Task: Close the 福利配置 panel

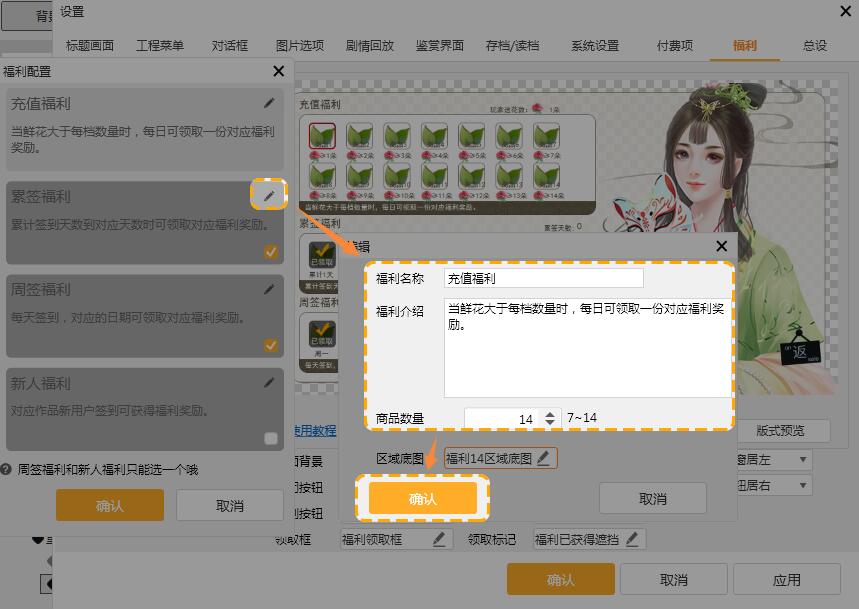Action: click(x=278, y=71)
